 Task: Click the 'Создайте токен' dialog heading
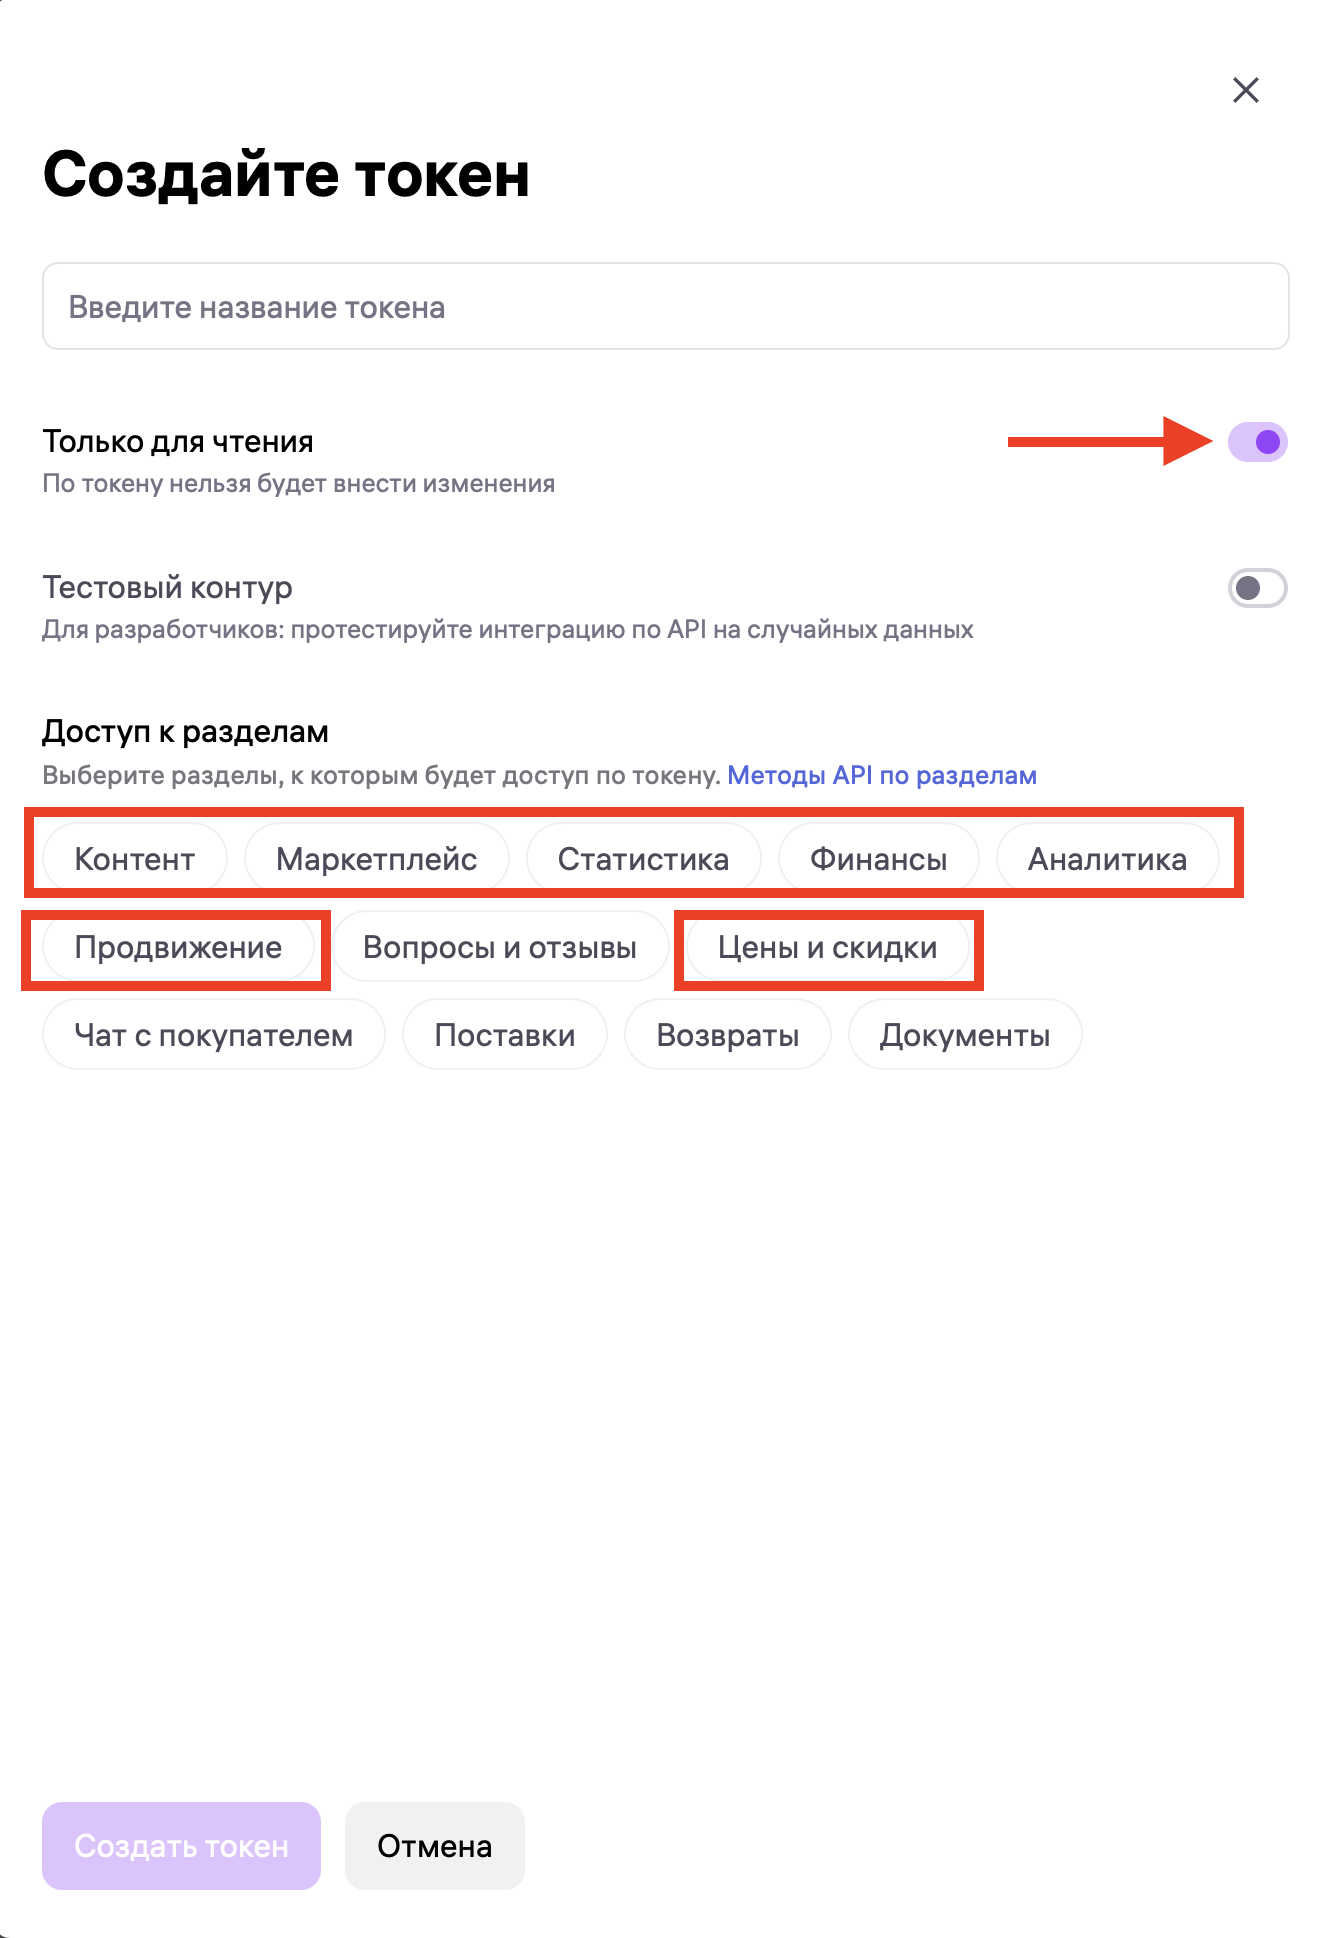click(x=286, y=175)
